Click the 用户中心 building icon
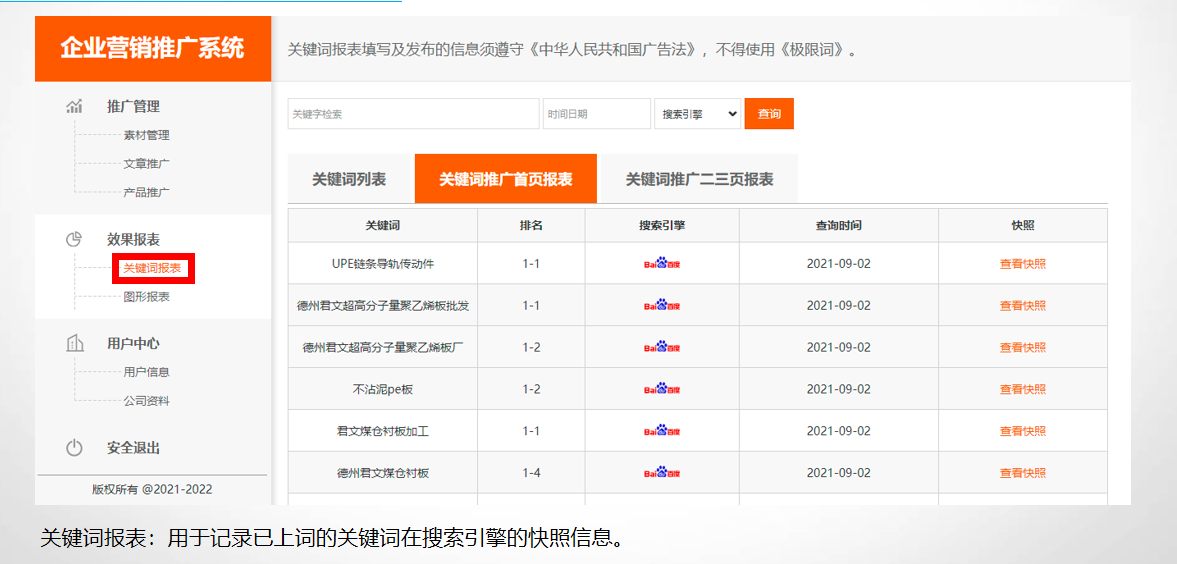1177x564 pixels. coord(74,343)
